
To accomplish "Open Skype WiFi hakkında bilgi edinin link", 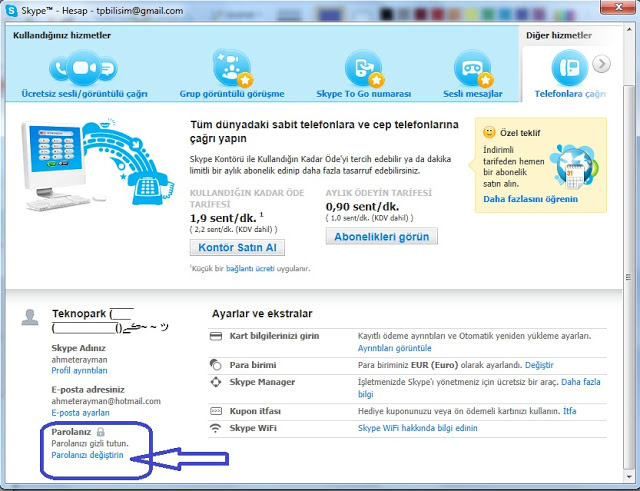I will [x=418, y=428].
